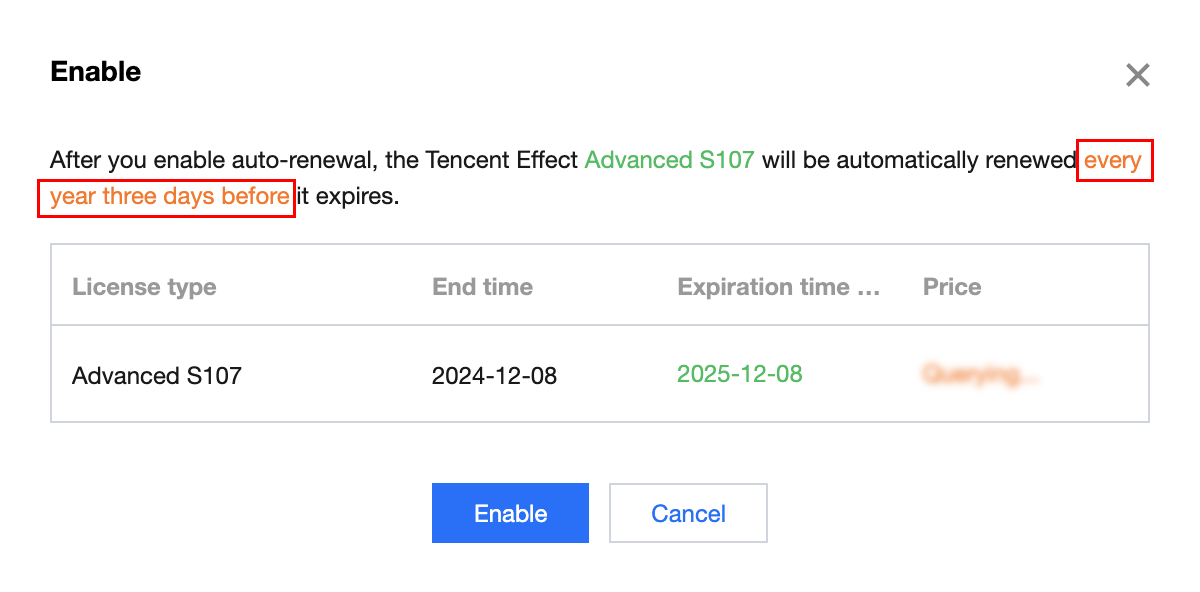Click the Advanced S107 table cell

pyautogui.click(x=157, y=376)
